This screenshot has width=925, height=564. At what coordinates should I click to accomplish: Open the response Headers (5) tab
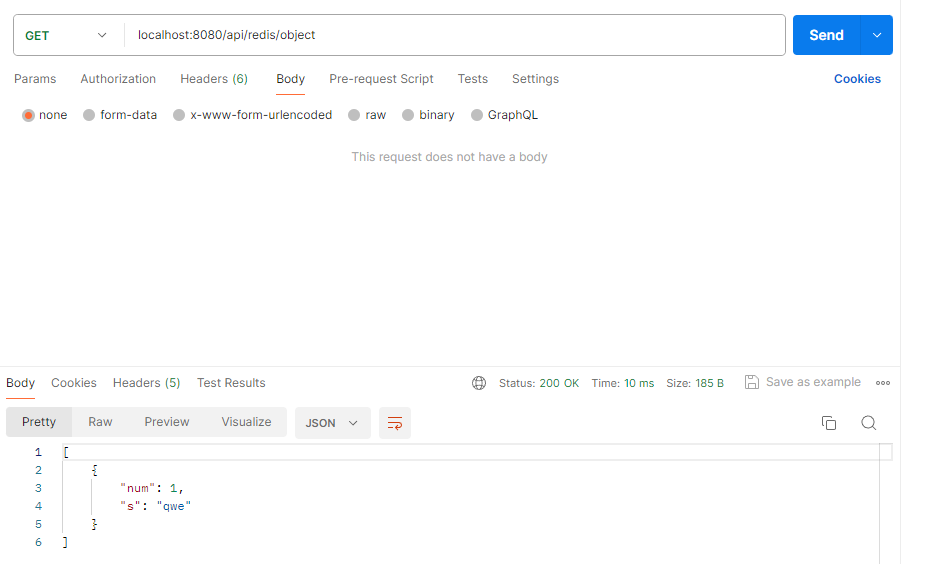click(146, 383)
